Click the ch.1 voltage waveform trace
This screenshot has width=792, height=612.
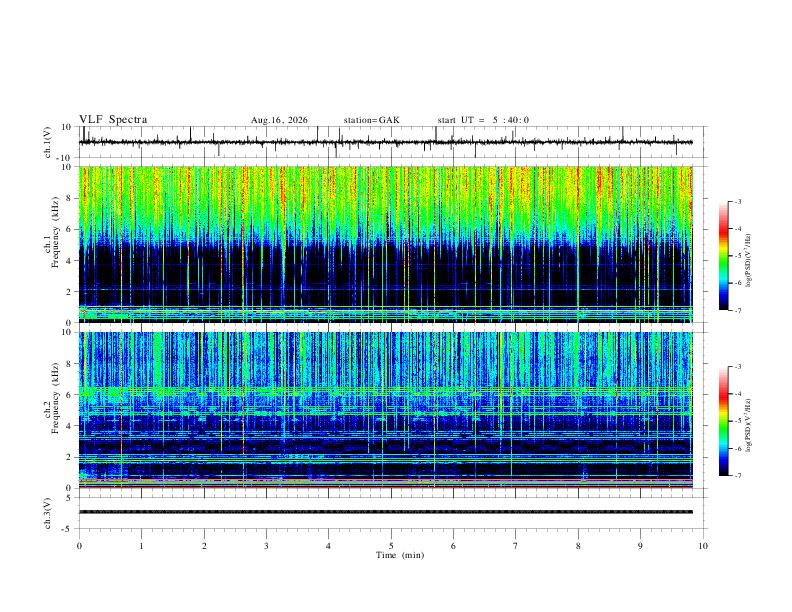click(386, 142)
